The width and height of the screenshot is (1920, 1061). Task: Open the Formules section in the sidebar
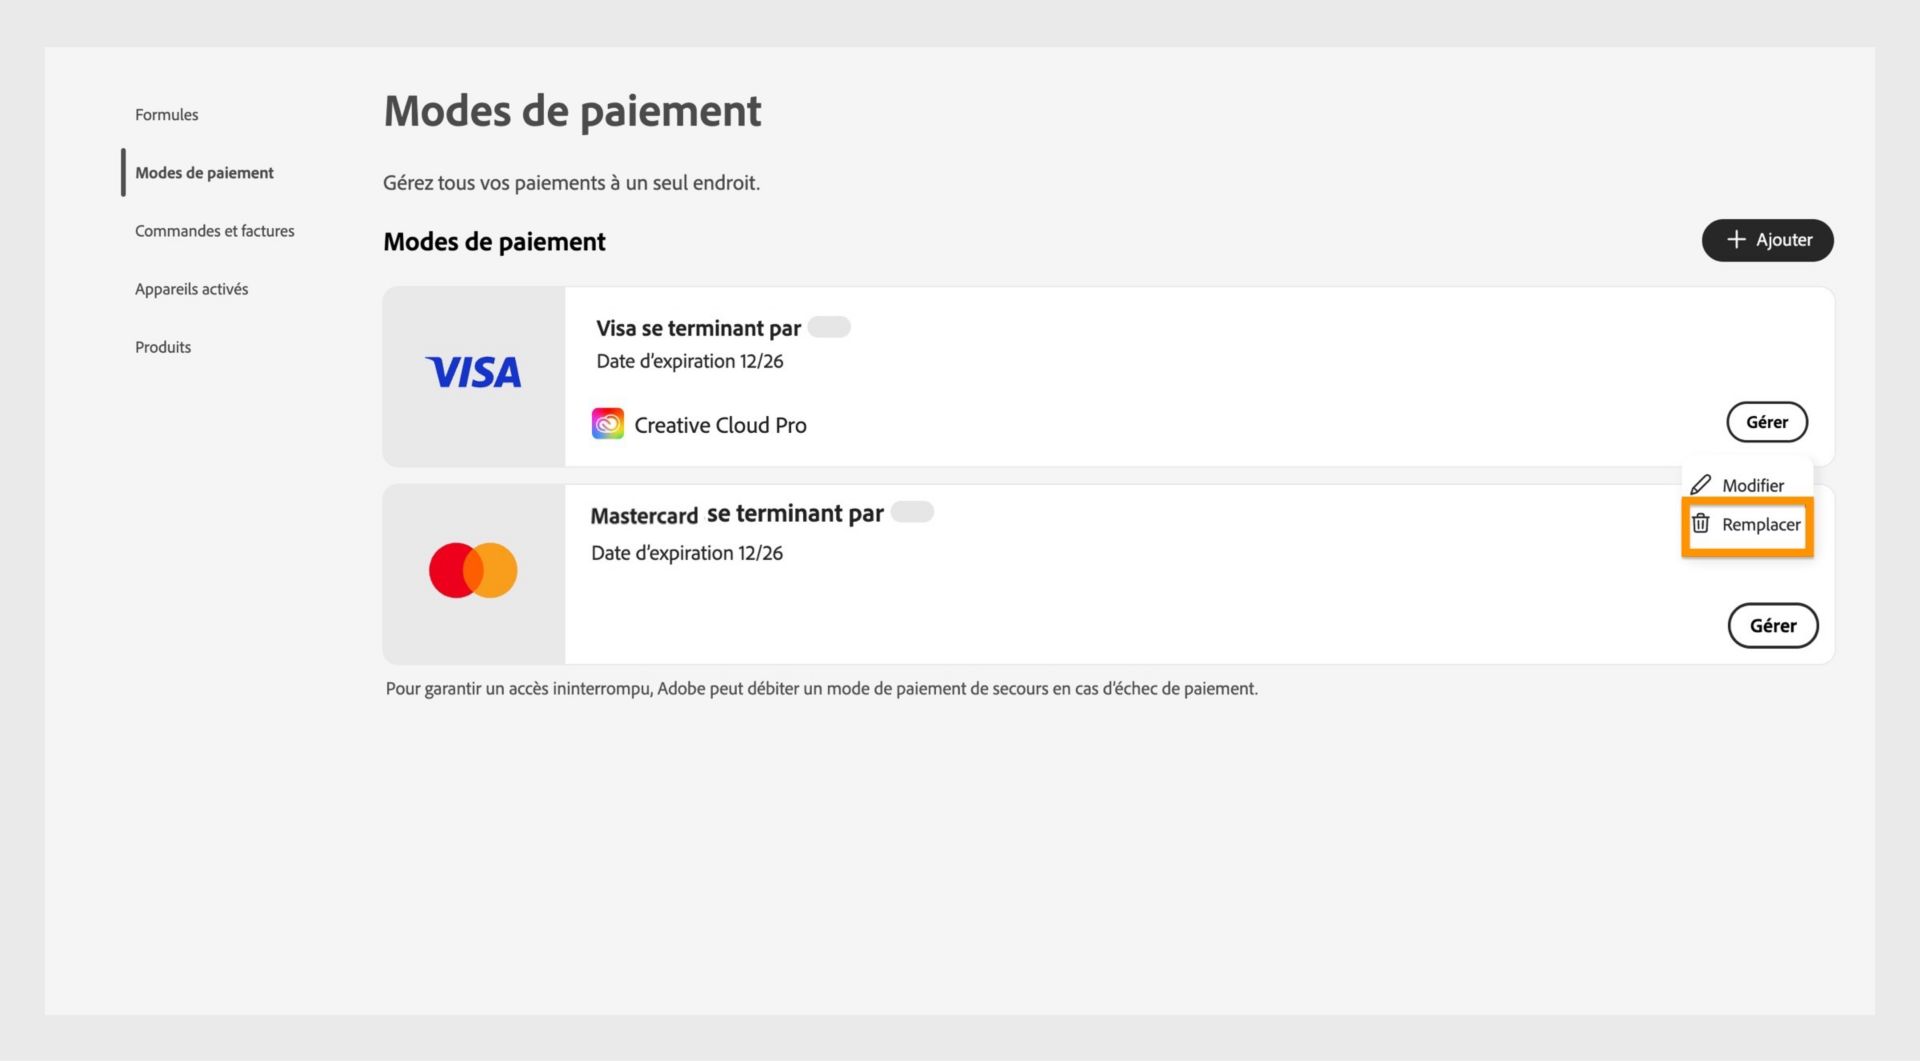point(166,114)
